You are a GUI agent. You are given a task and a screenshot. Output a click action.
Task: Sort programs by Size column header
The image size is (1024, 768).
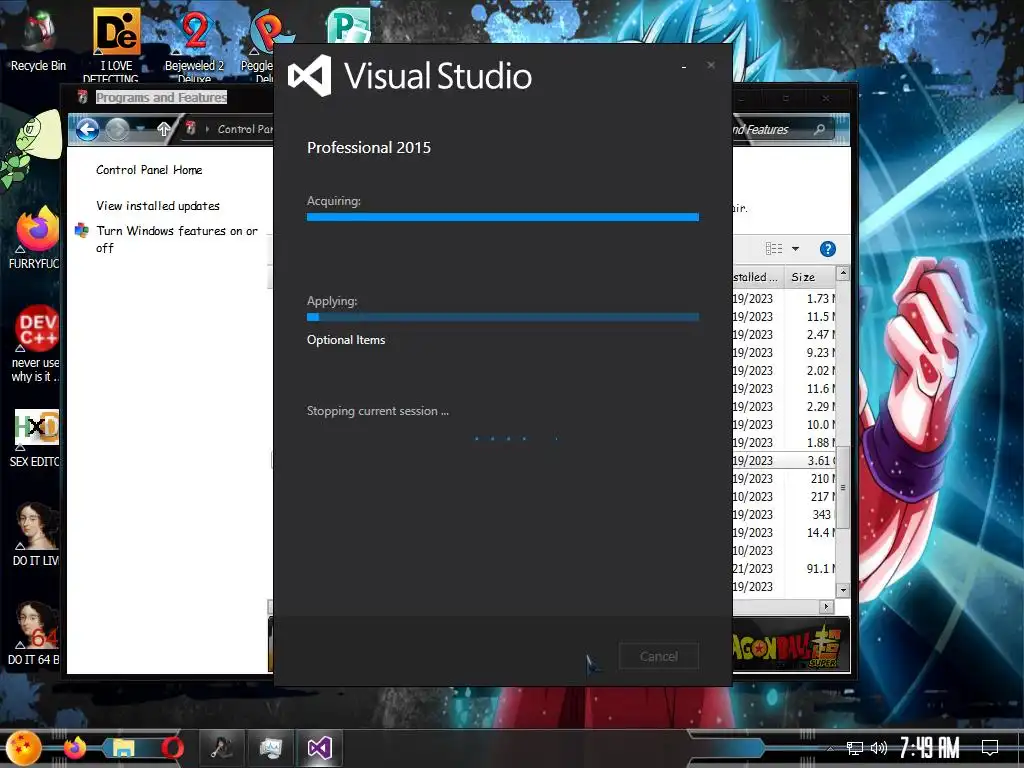pyautogui.click(x=810, y=277)
